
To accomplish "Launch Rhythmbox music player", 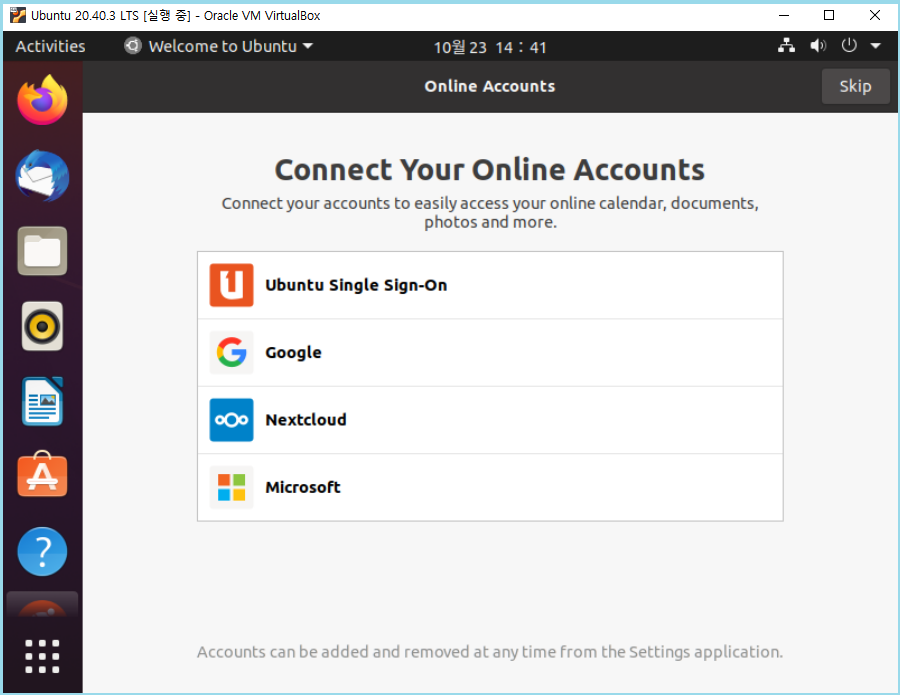I will 42,326.
